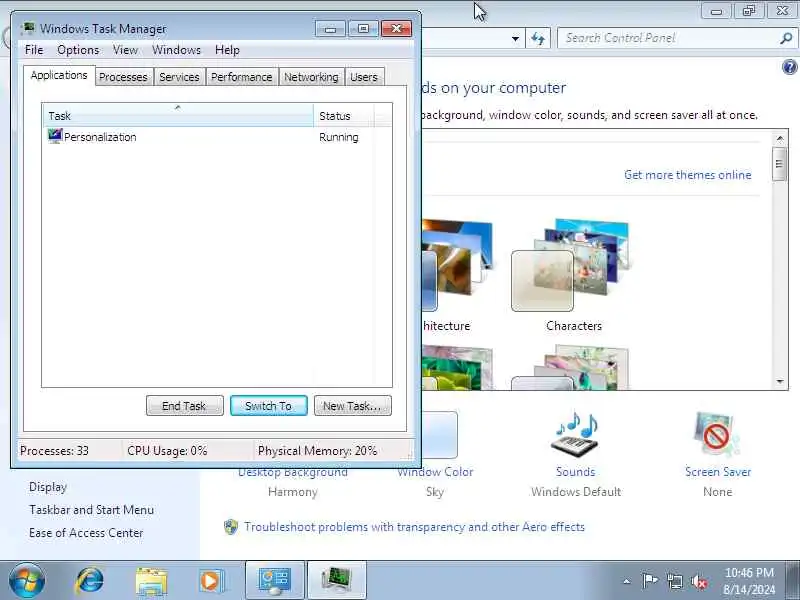This screenshot has height=600, width=800.
Task: Open the address bar history dropdown arrow
Action: coord(515,38)
